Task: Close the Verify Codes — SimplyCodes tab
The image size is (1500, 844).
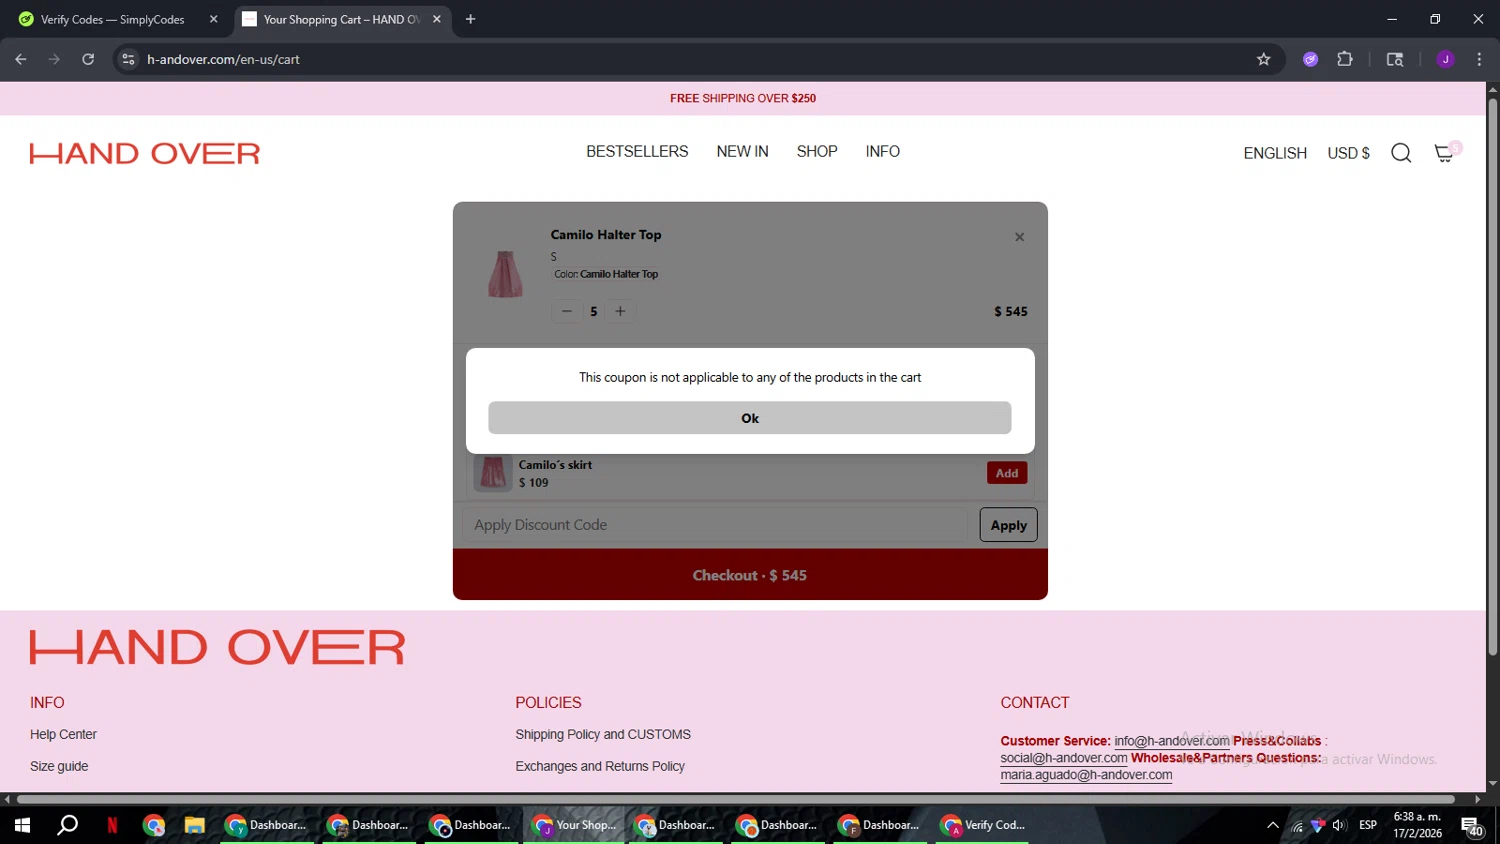Action: 213,19
